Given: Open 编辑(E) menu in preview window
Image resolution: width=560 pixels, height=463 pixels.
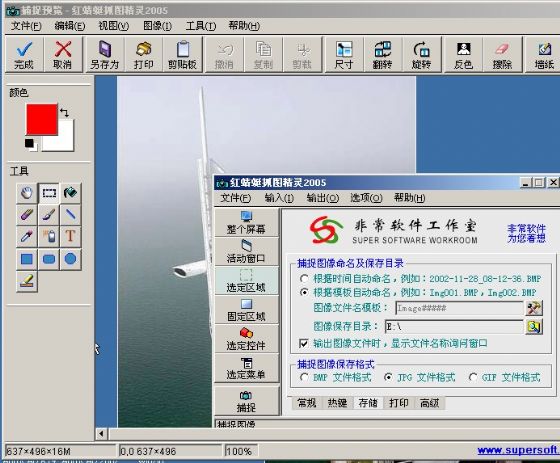Looking at the screenshot, I should click(x=70, y=26).
